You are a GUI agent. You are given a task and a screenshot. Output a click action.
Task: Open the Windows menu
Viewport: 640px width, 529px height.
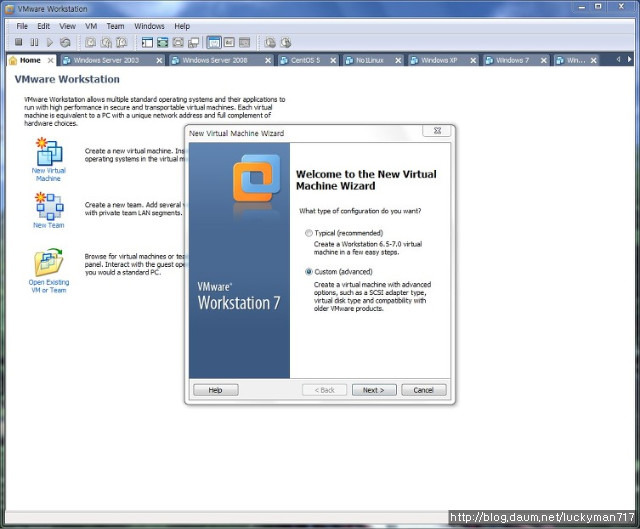click(x=149, y=26)
